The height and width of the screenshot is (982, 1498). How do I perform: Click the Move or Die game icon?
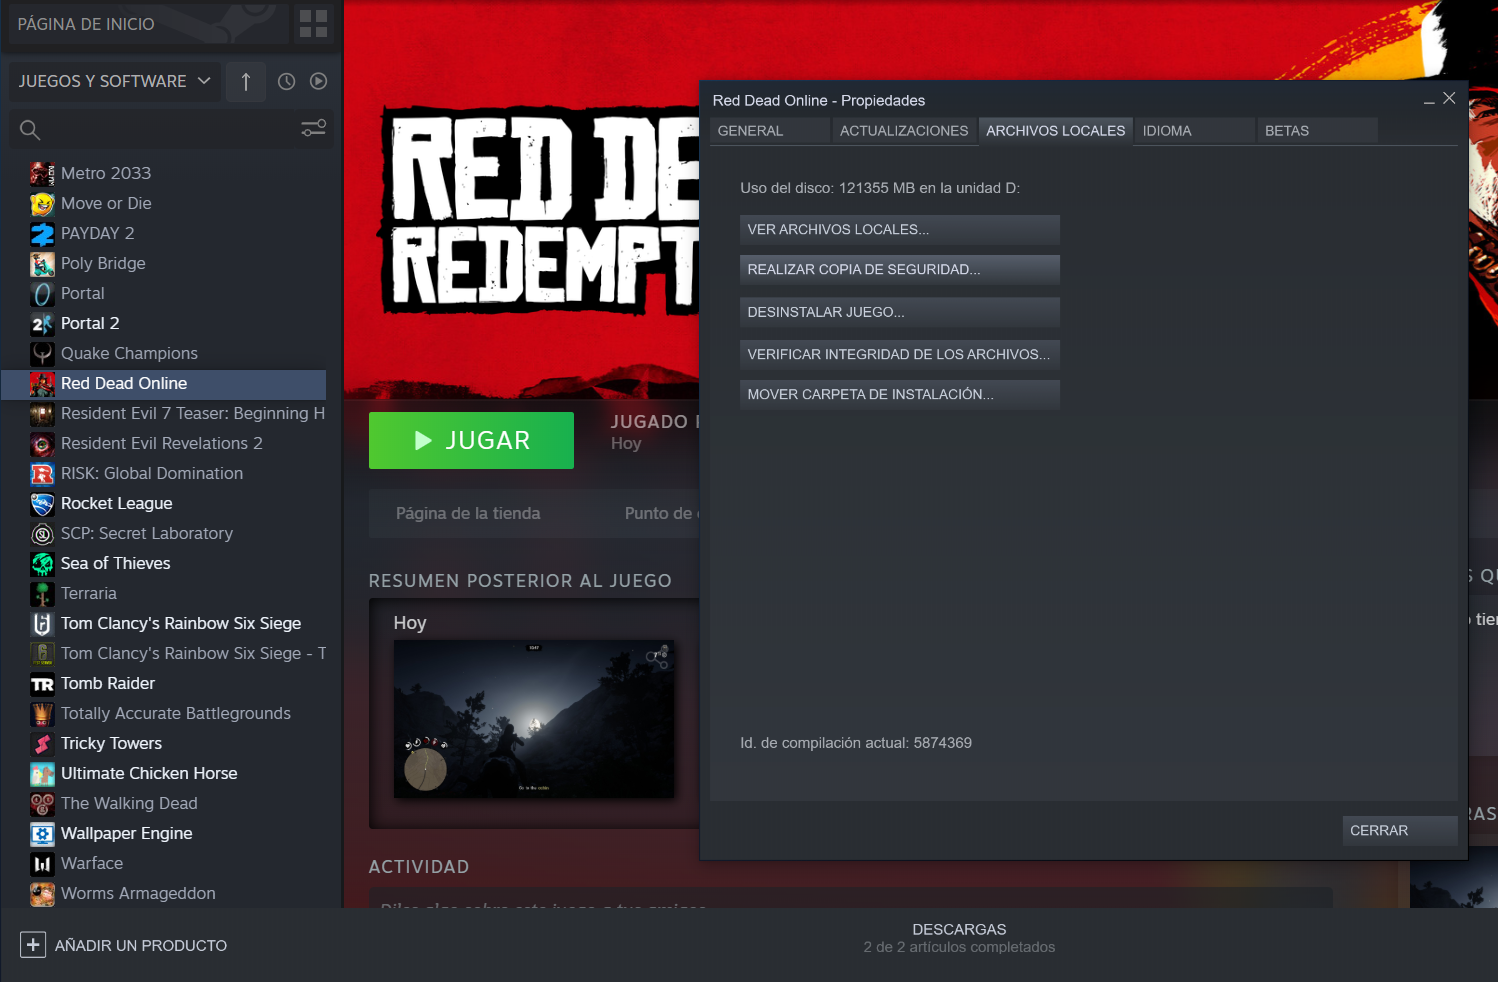42,204
